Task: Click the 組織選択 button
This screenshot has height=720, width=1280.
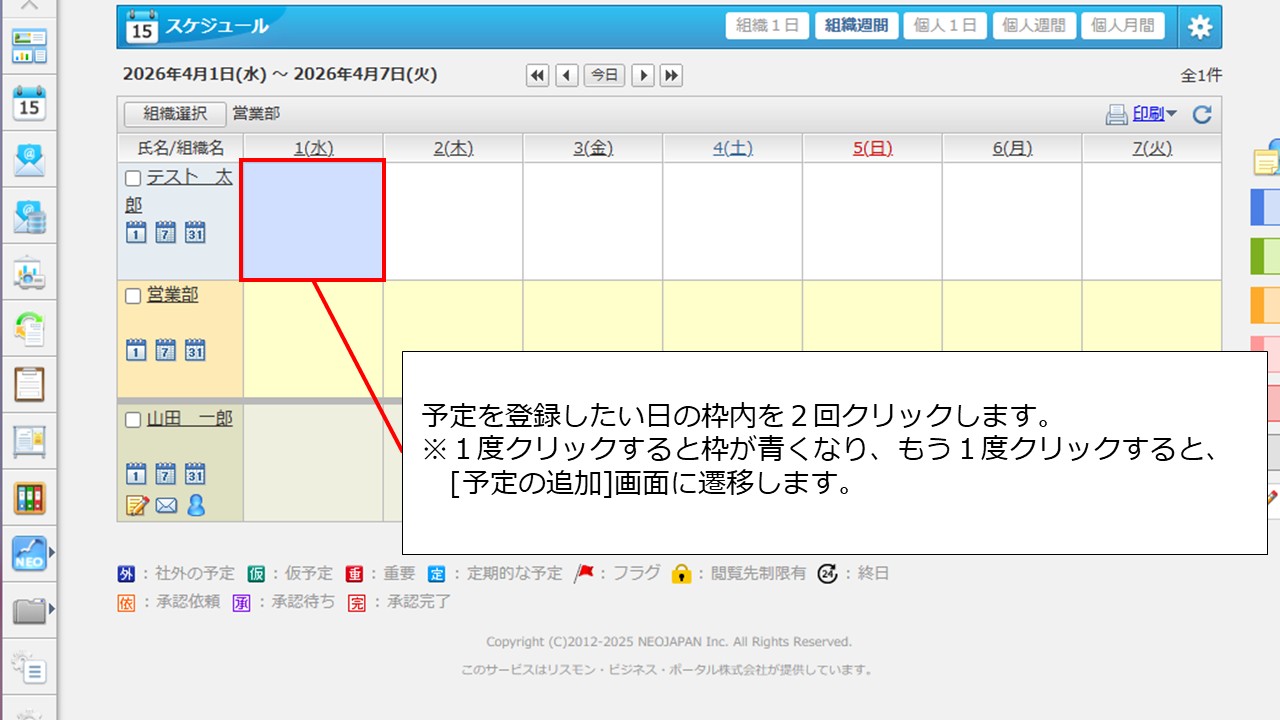Action: point(175,114)
